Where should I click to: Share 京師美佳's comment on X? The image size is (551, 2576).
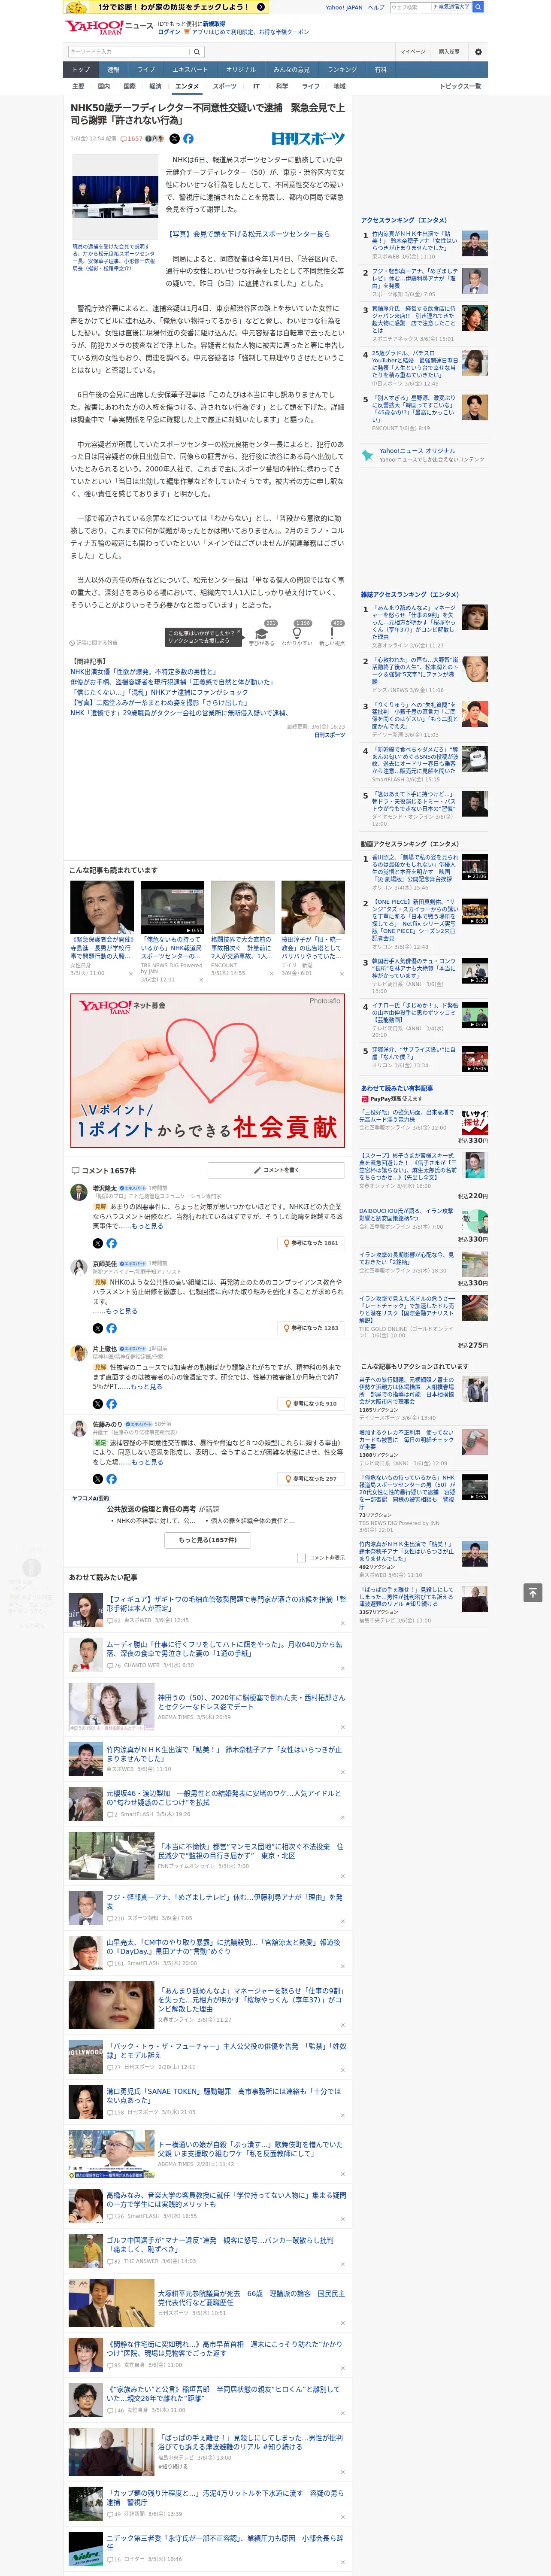[97, 1328]
